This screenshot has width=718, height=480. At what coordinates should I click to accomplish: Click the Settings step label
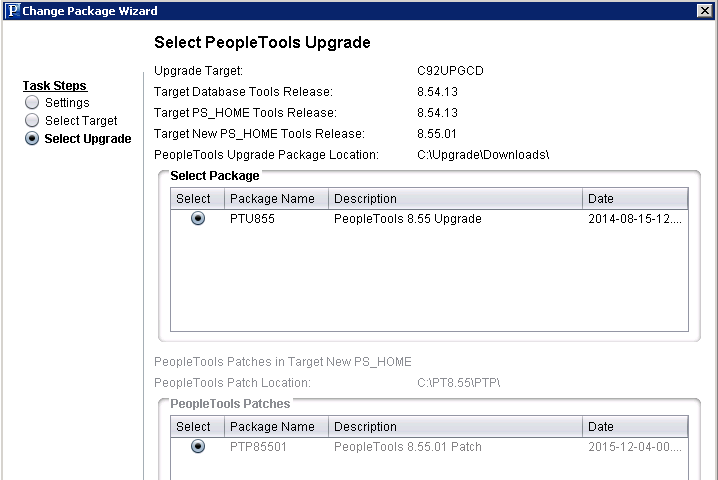pyautogui.click(x=67, y=103)
